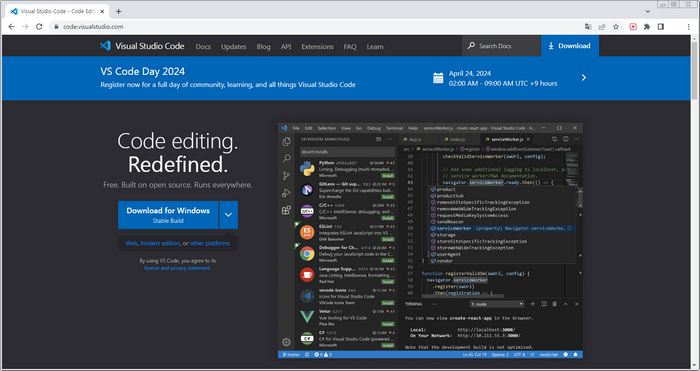
Task: View site information via the lock icon
Action: coord(56,27)
